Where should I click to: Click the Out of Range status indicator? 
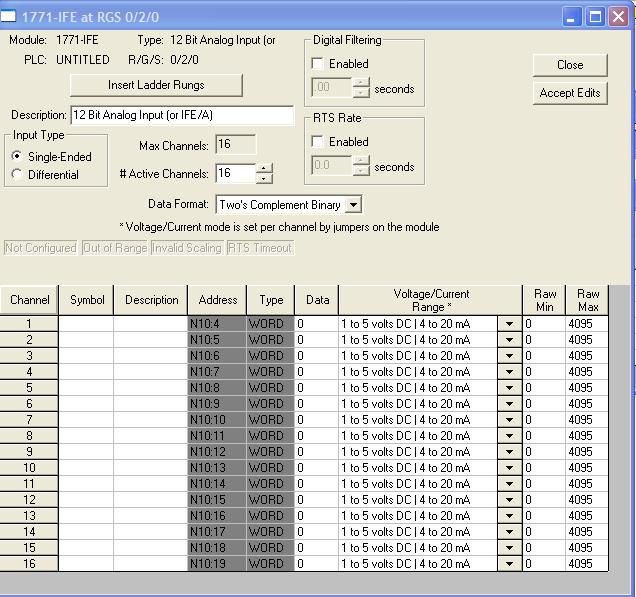(115, 248)
